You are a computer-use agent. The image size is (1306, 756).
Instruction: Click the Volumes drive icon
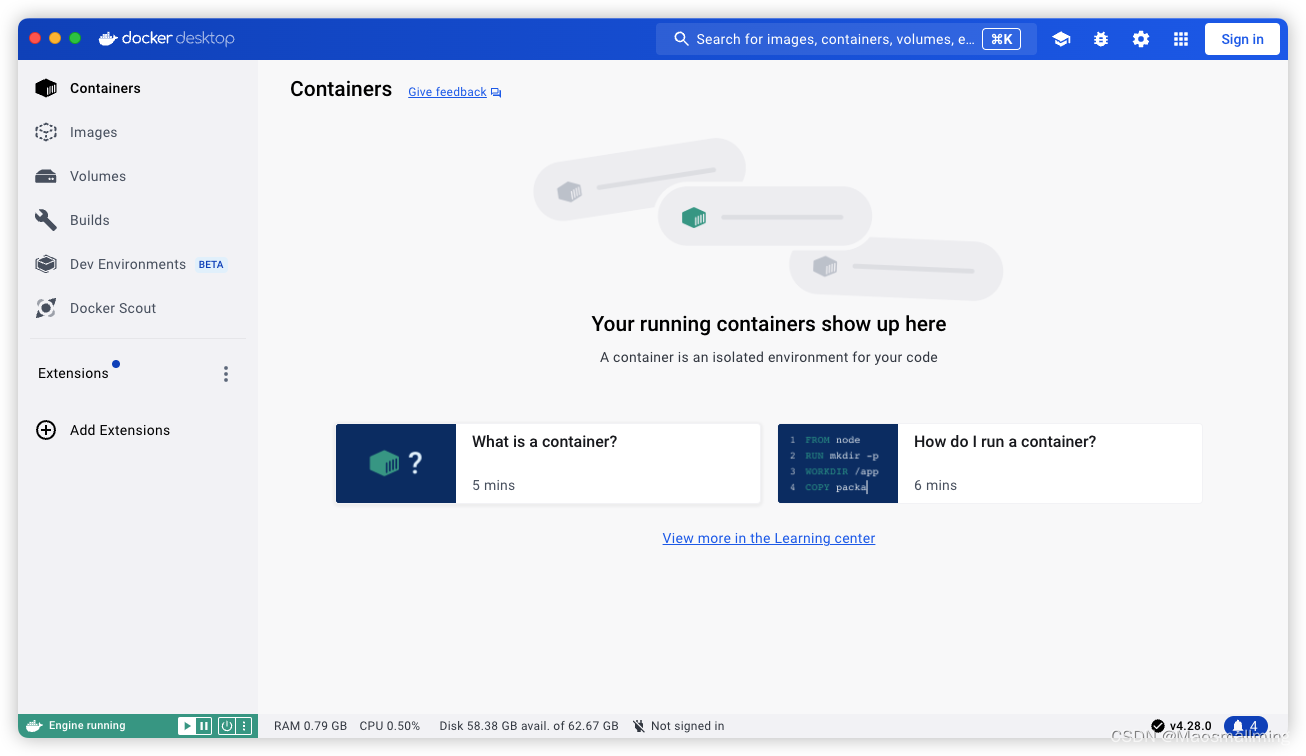coord(46,176)
